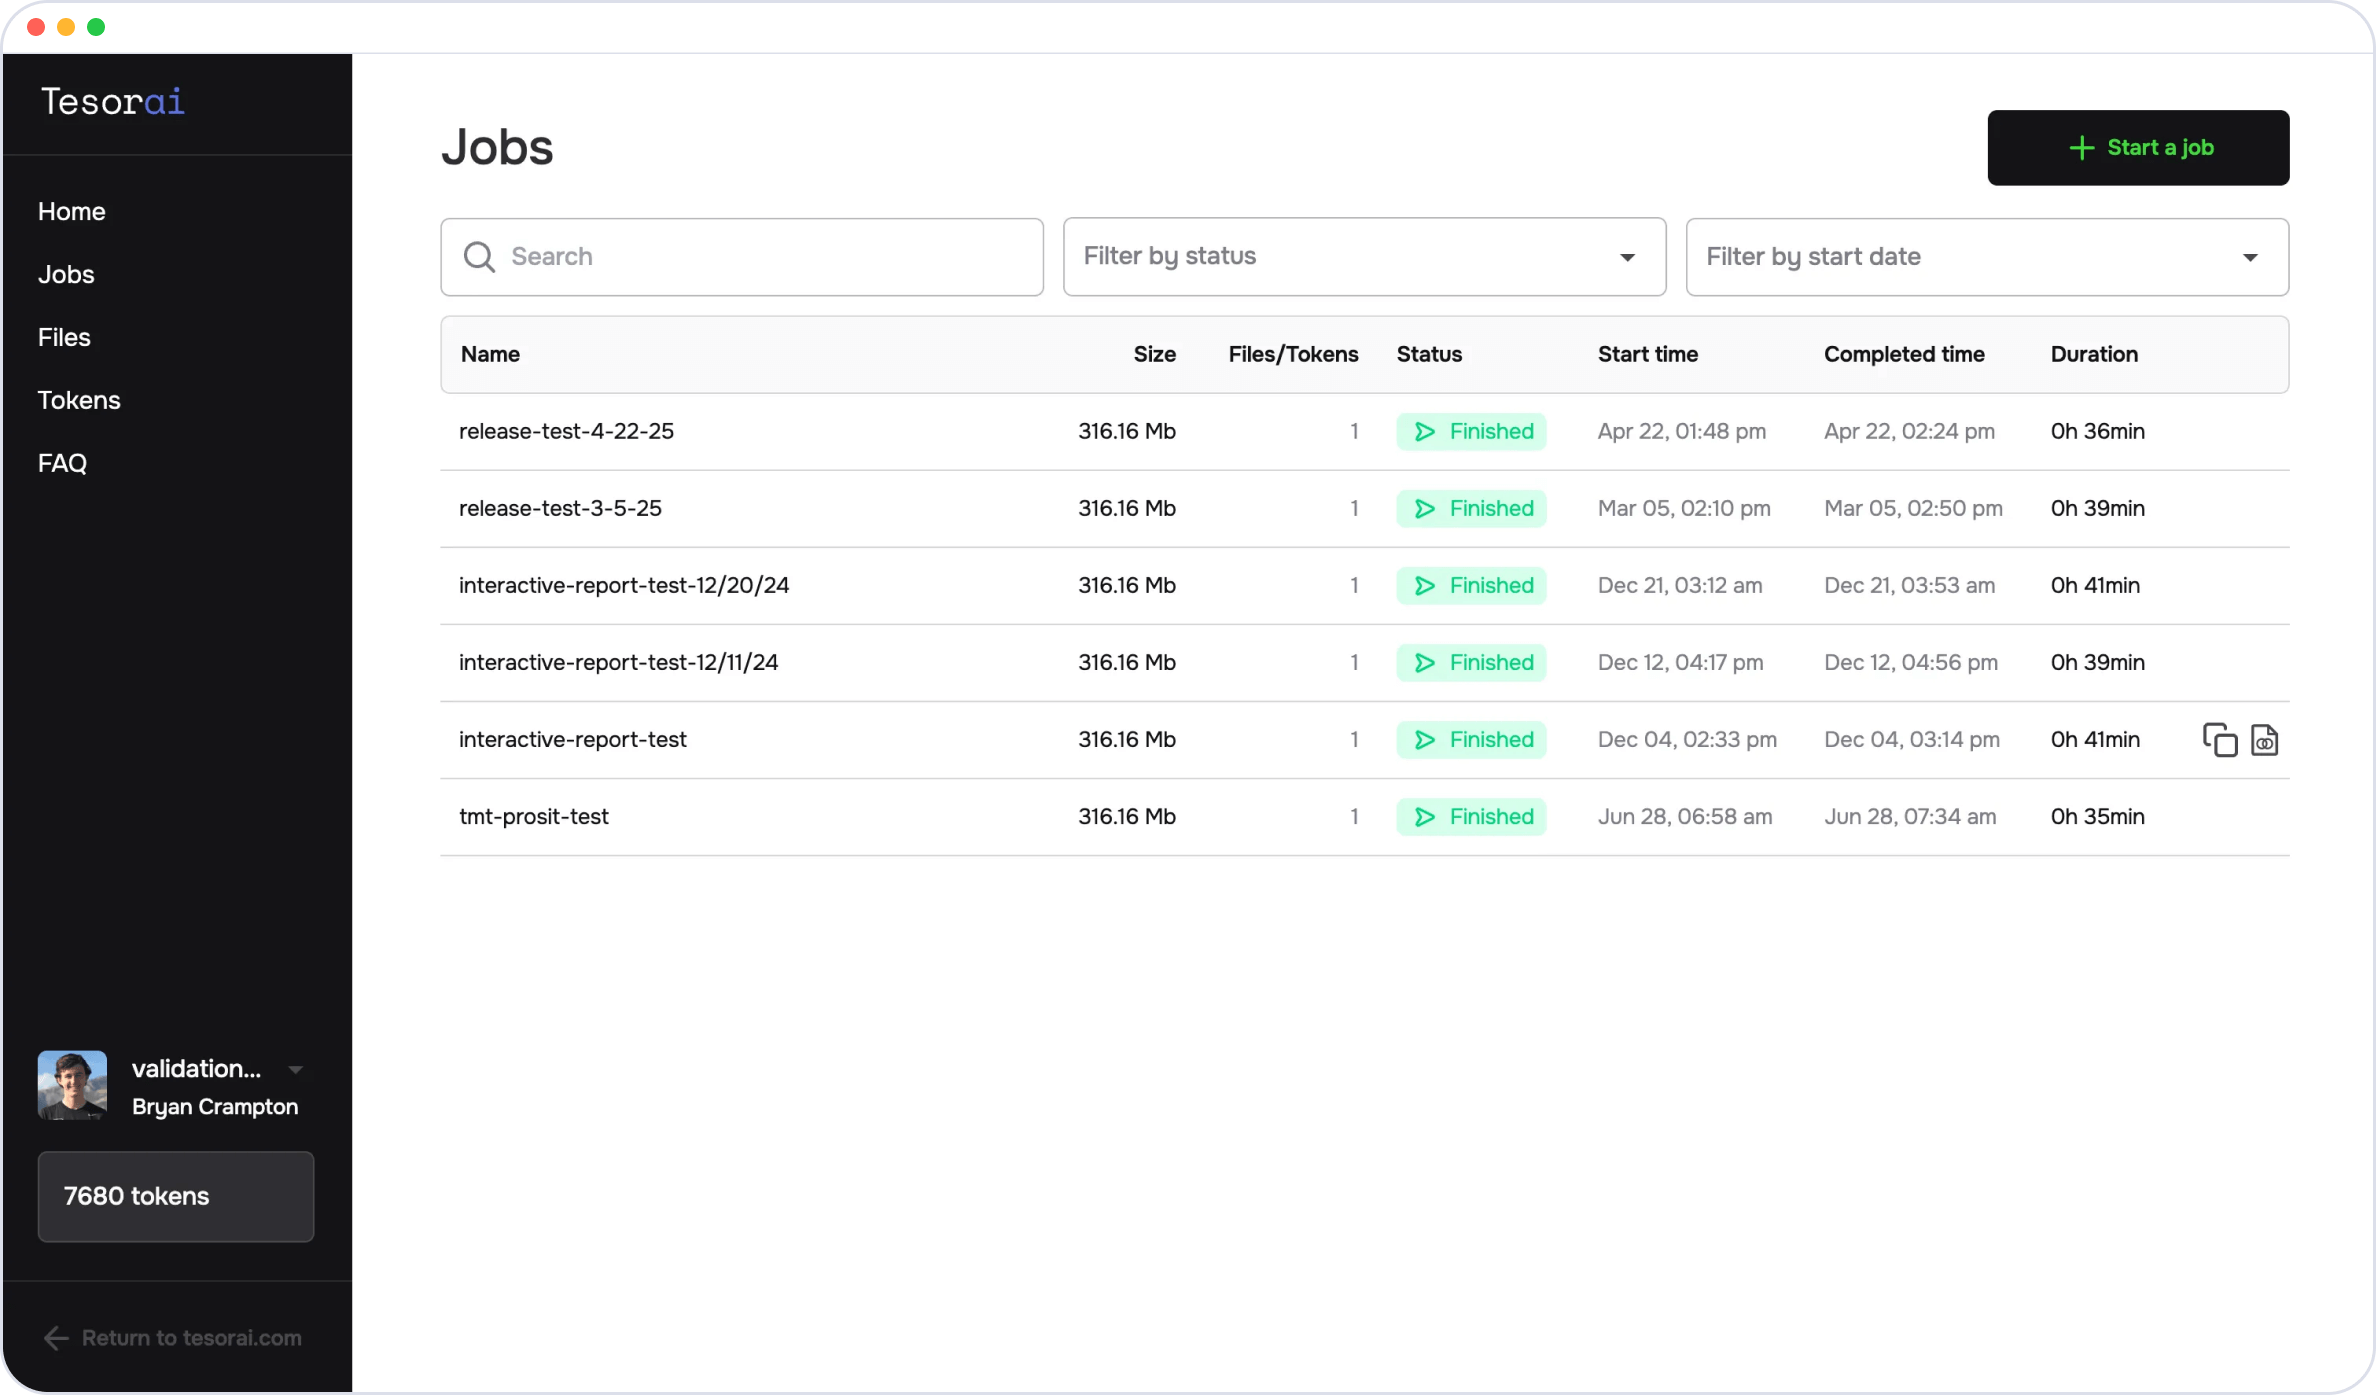Click Finished badge for tmt-prosit-test
This screenshot has width=2376, height=1395.
point(1471,817)
